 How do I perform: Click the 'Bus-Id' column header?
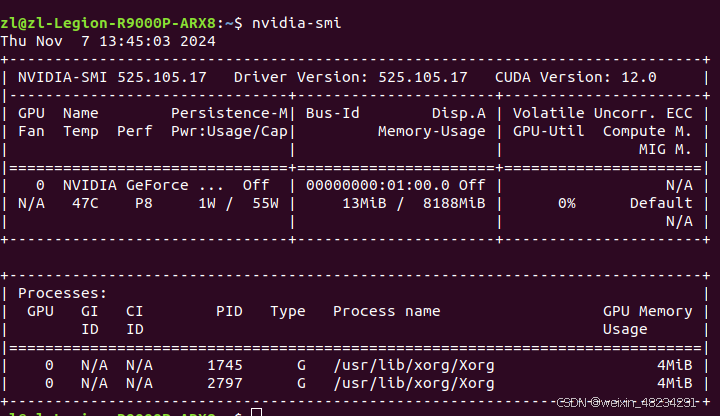coord(332,113)
